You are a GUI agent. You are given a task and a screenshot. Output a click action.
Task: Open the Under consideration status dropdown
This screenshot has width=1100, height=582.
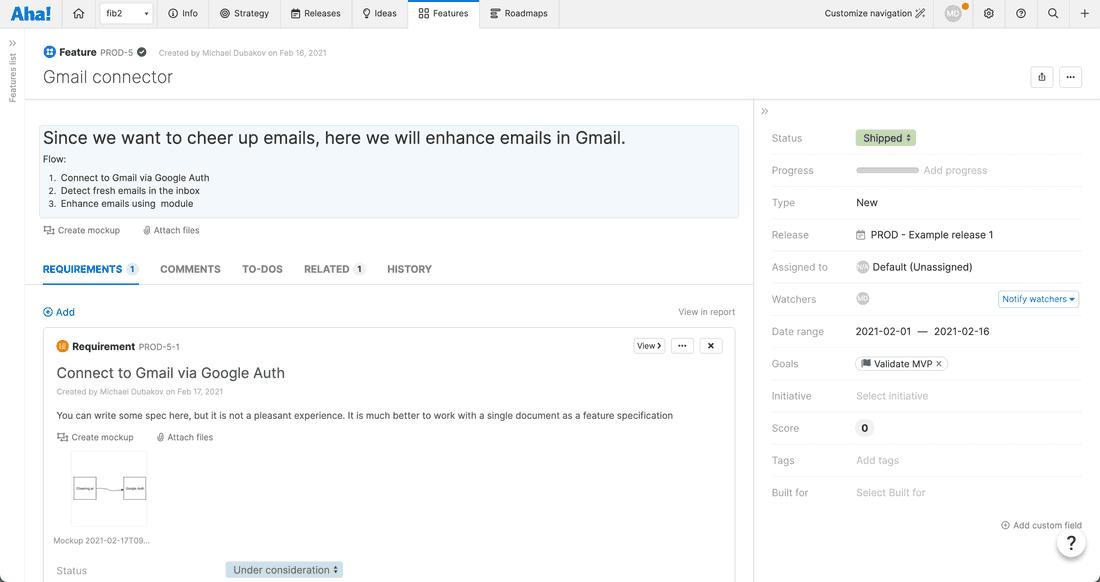coord(282,568)
